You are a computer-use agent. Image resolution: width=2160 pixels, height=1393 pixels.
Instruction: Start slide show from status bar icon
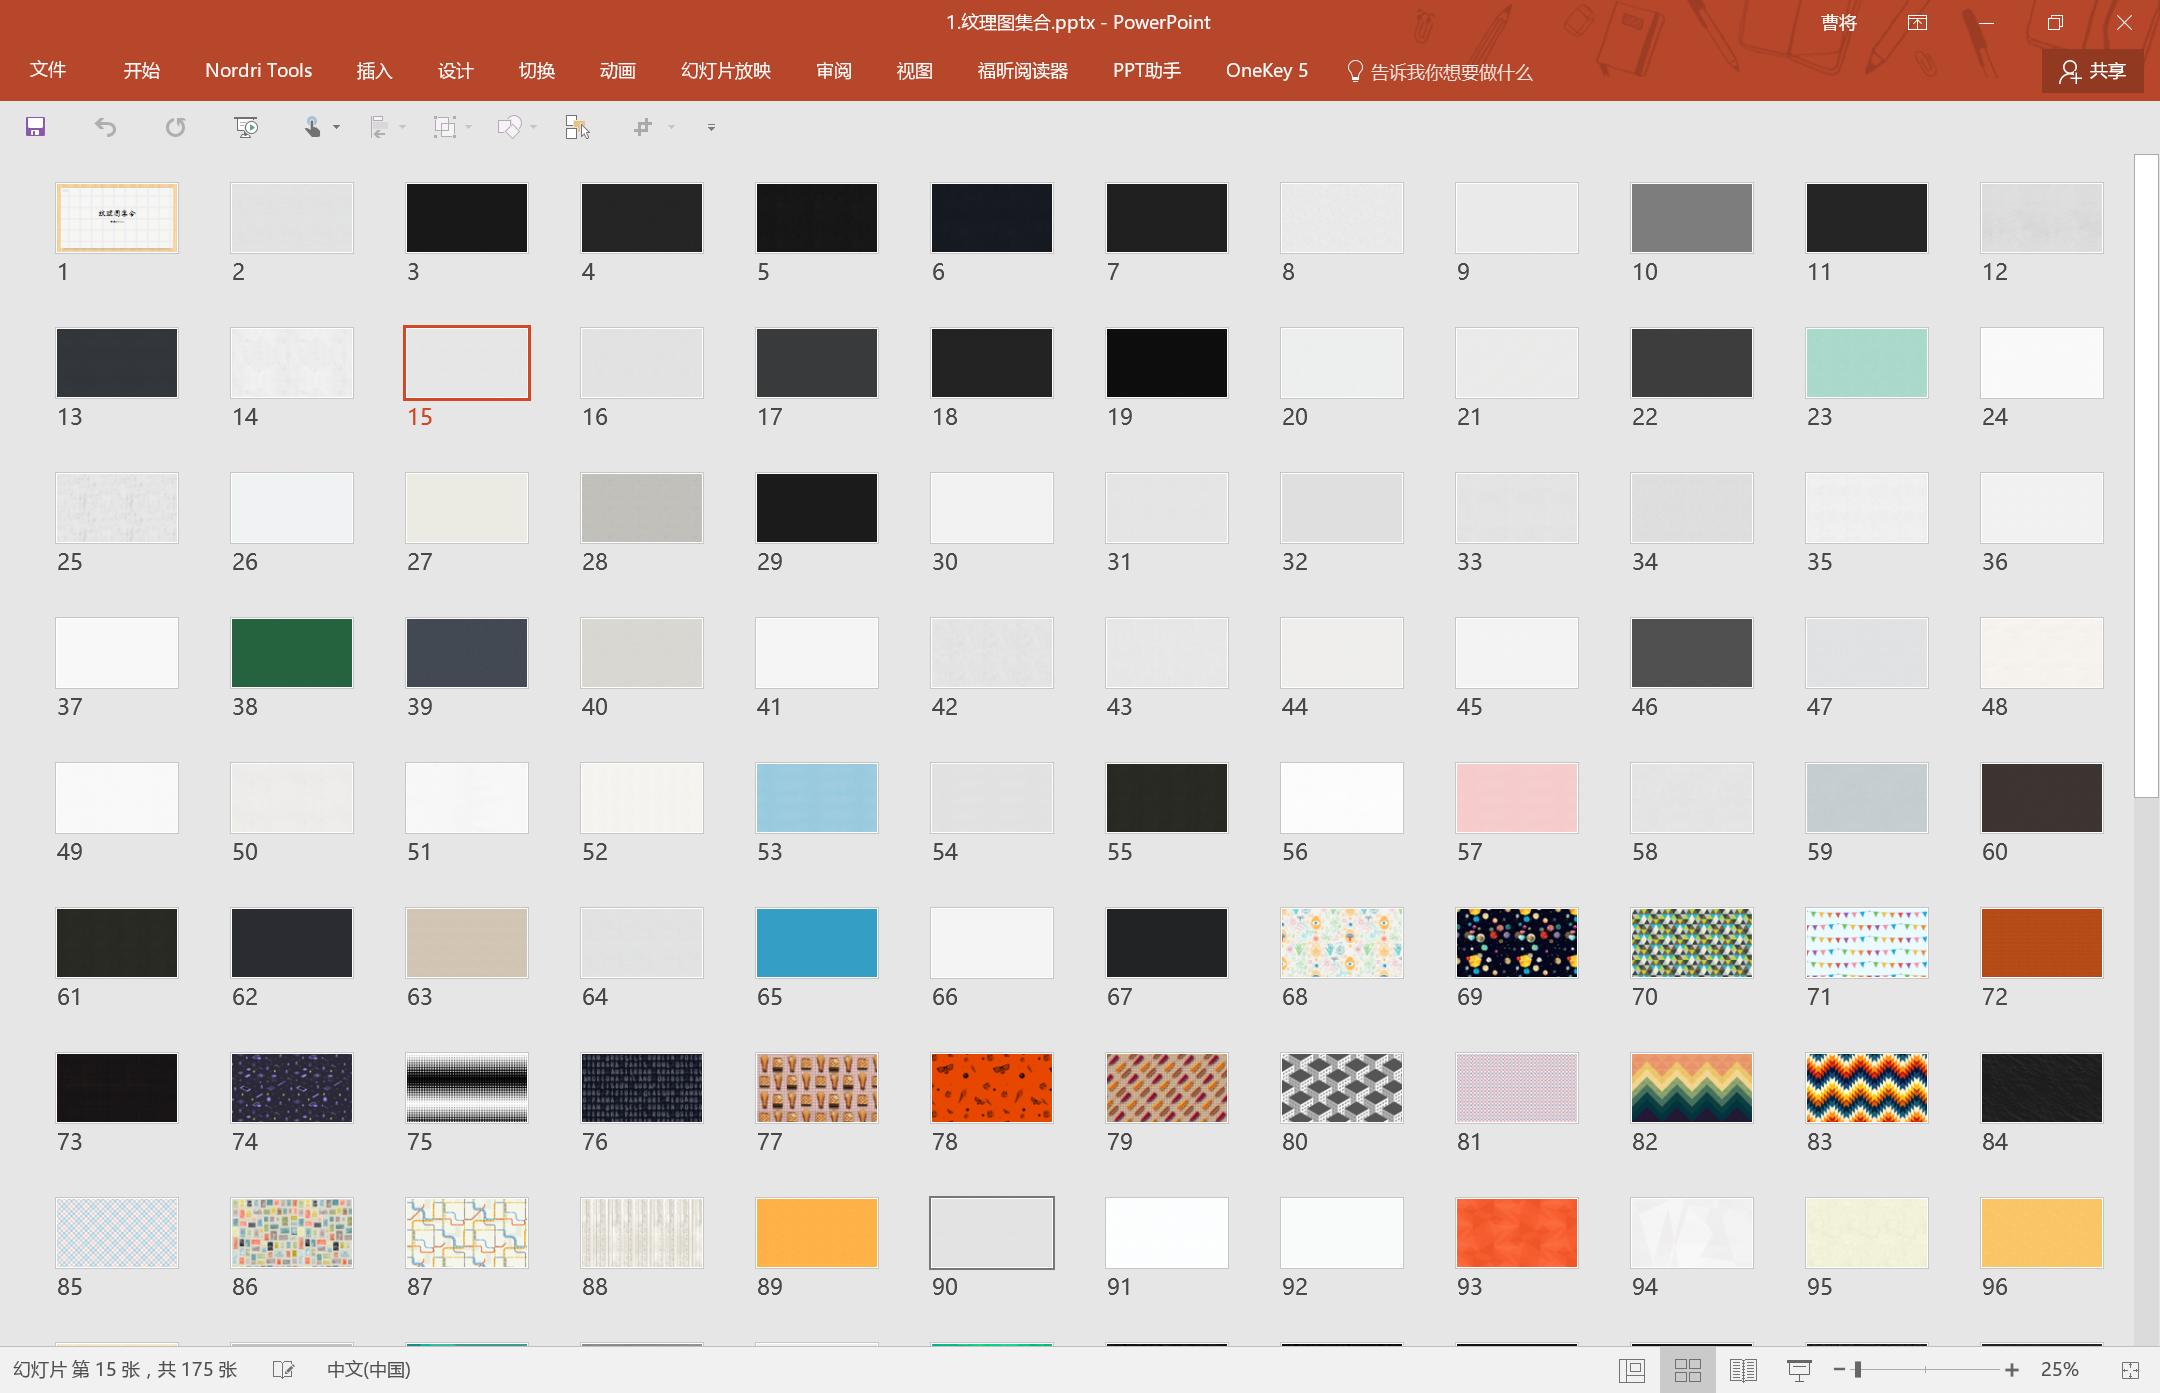tap(1799, 1370)
